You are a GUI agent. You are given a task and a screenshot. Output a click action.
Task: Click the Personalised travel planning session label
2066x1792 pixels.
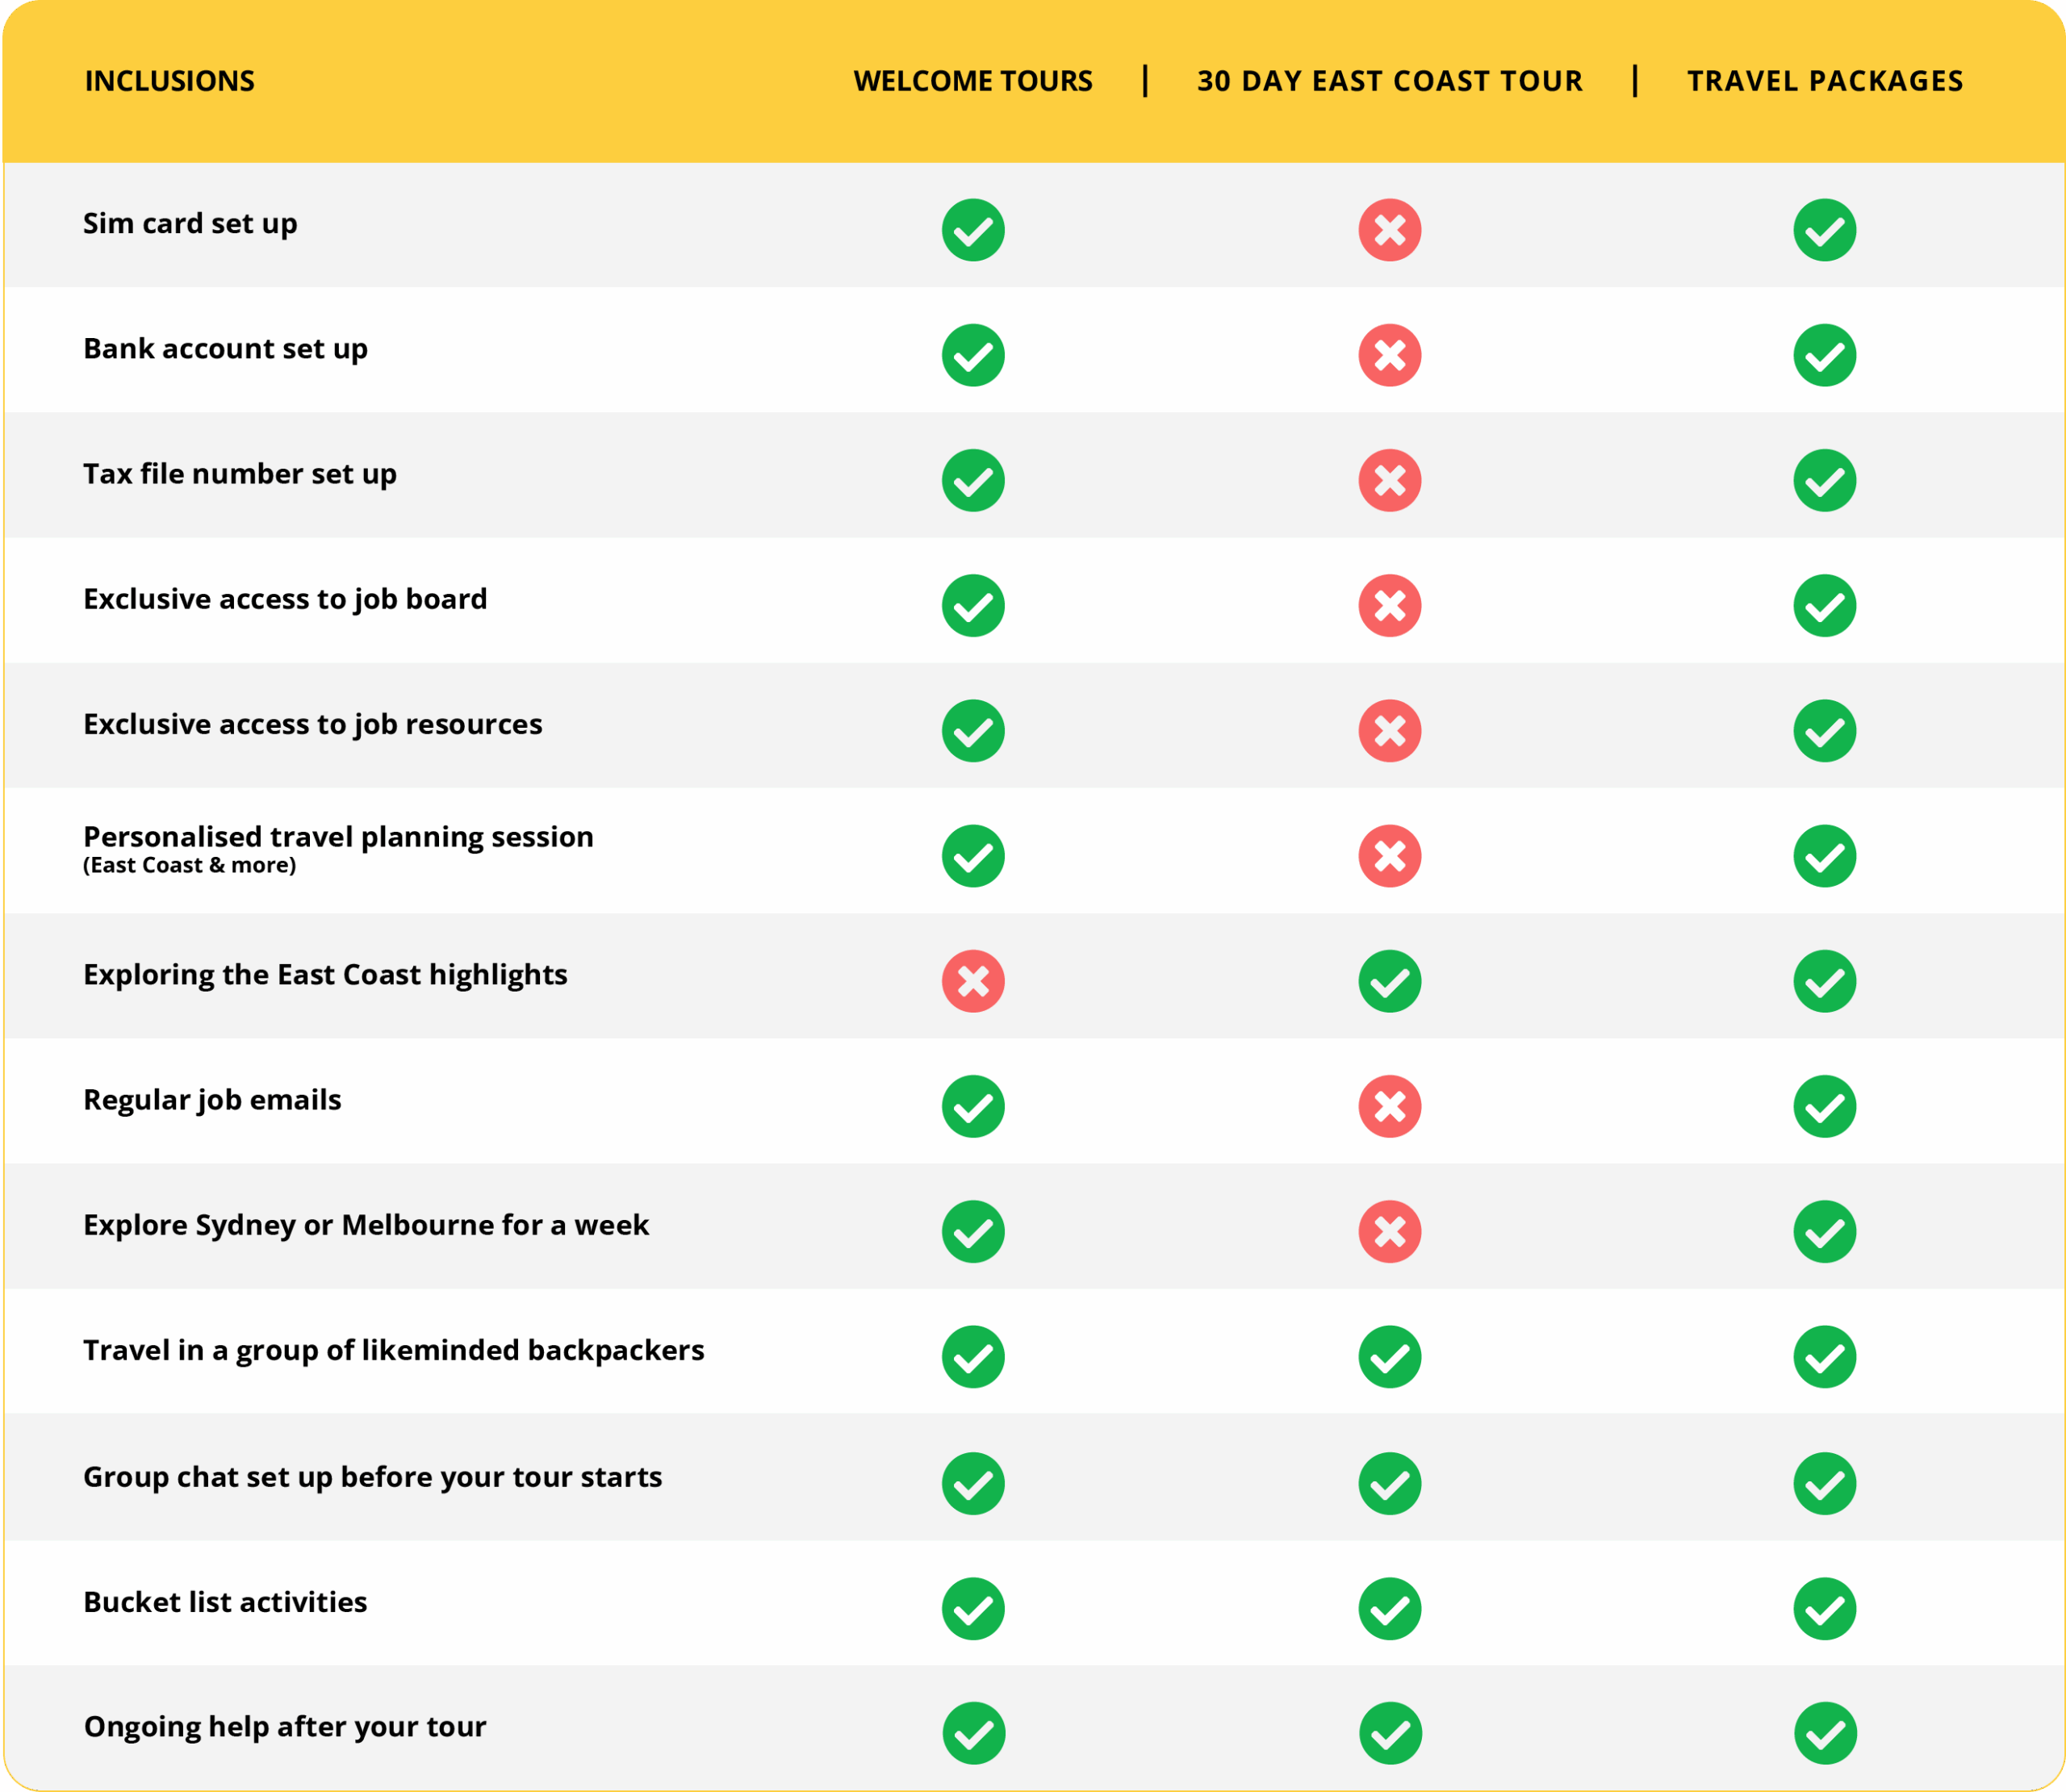(338, 837)
